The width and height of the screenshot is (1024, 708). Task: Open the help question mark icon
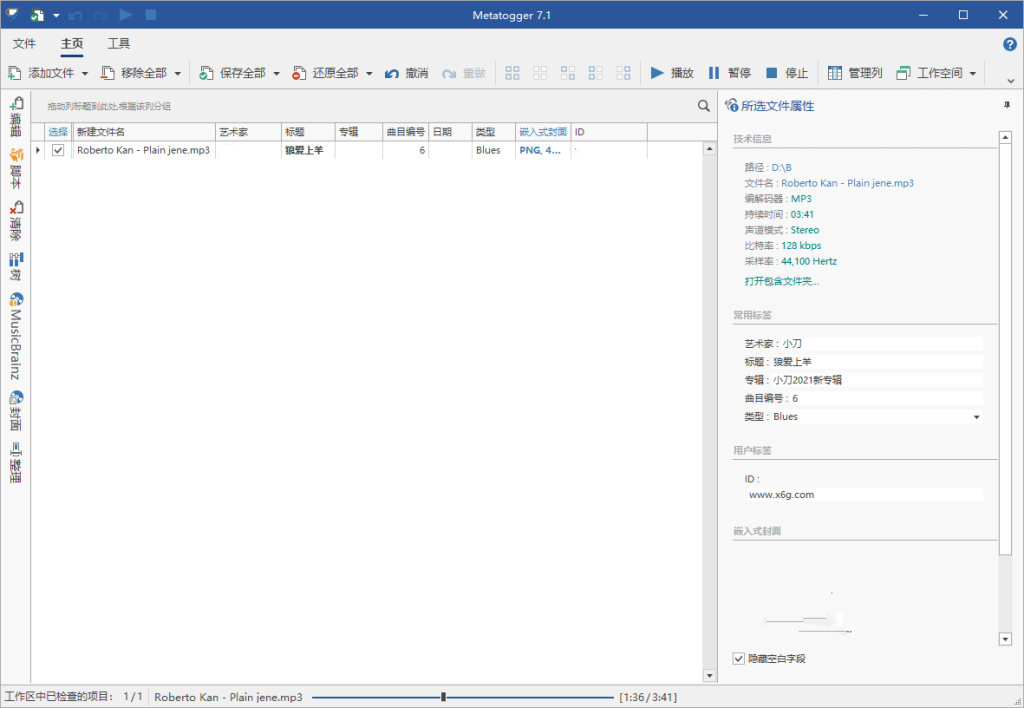(1009, 44)
